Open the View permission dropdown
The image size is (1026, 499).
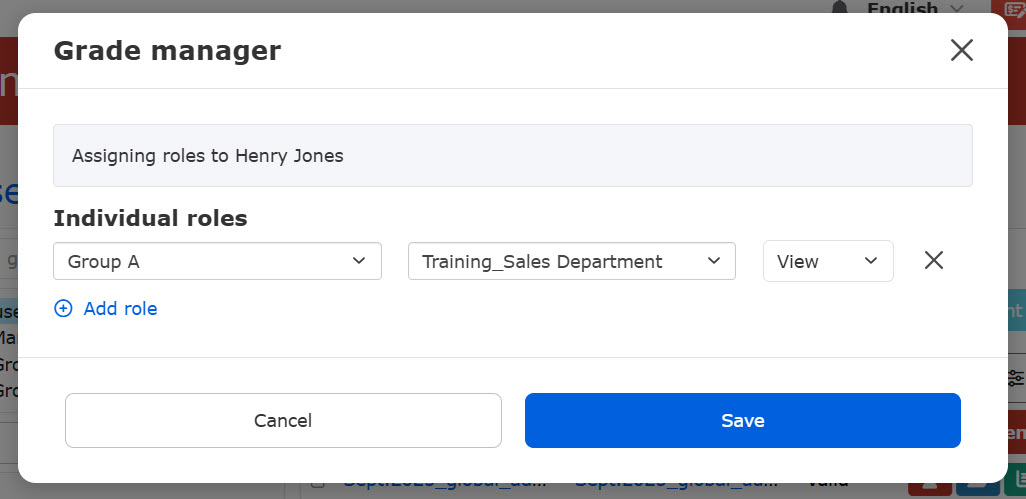coord(827,261)
